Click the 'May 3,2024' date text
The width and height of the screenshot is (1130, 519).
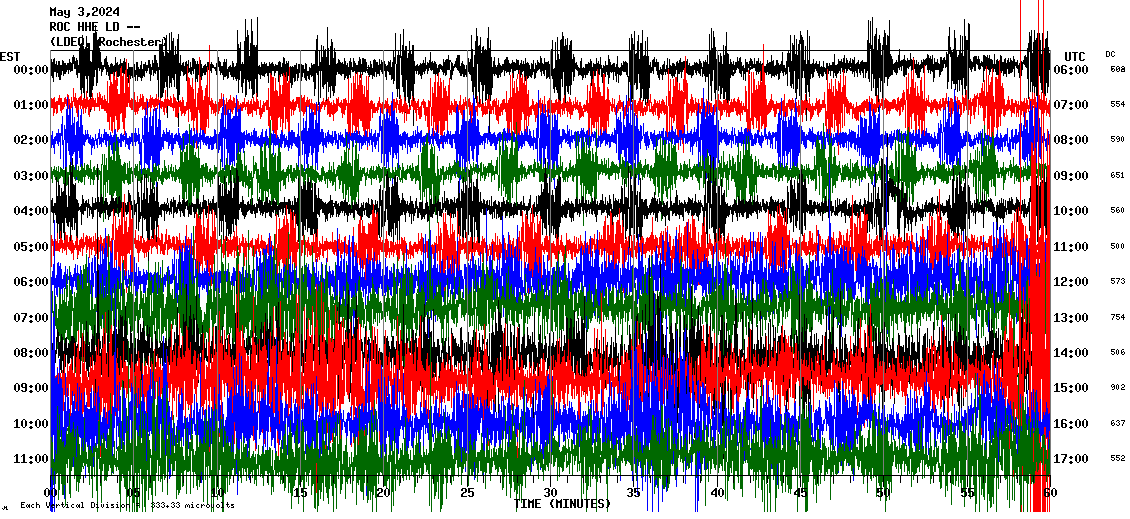coord(84,12)
